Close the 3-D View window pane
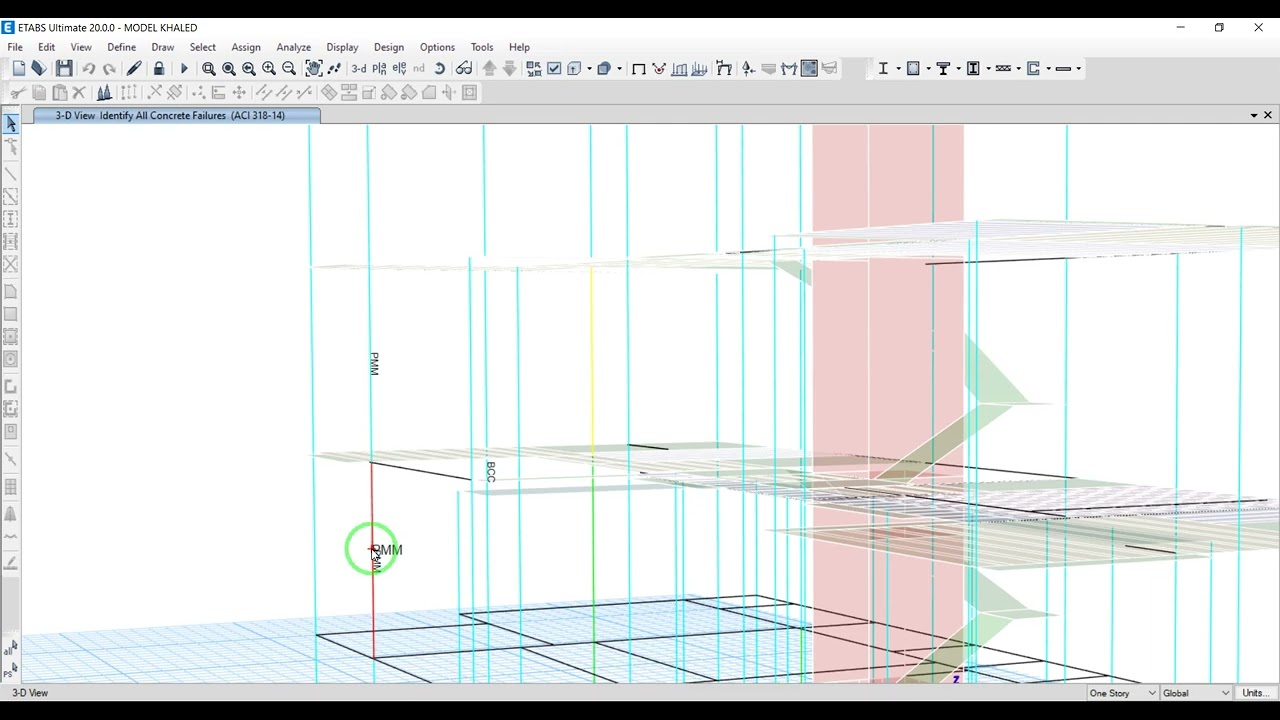Screen dimensions: 1280x720 click(x=1268, y=115)
